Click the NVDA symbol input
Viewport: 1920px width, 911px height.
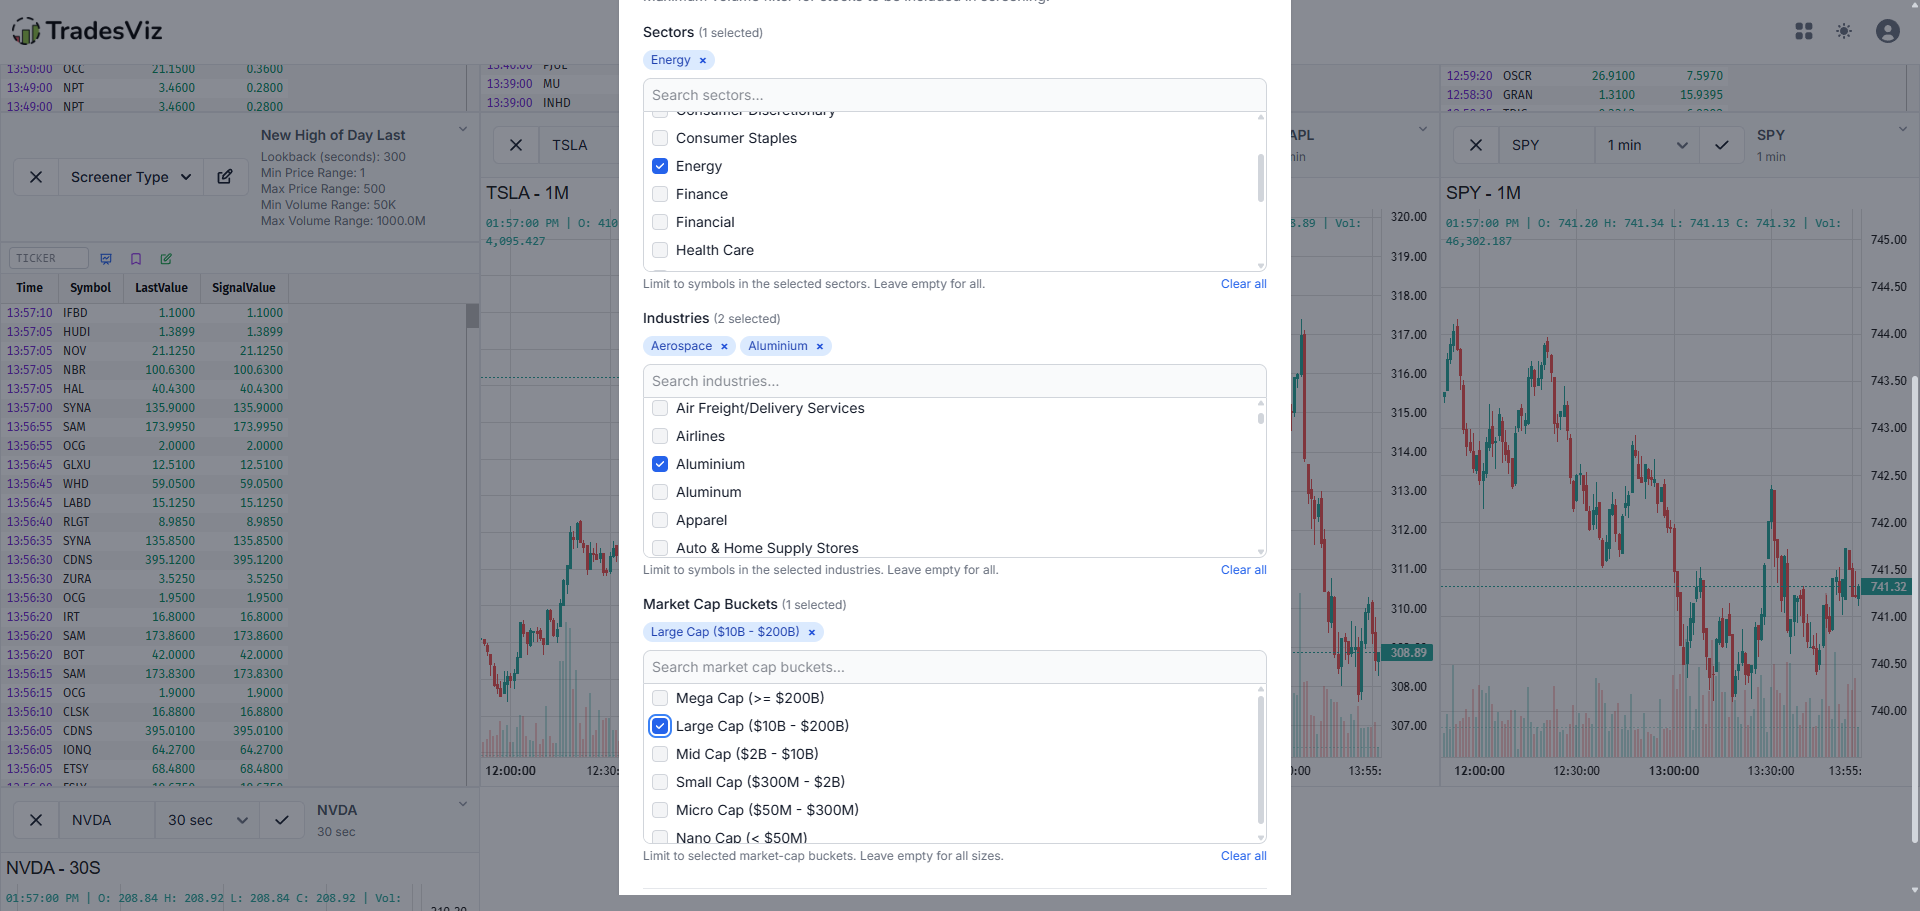coord(106,820)
